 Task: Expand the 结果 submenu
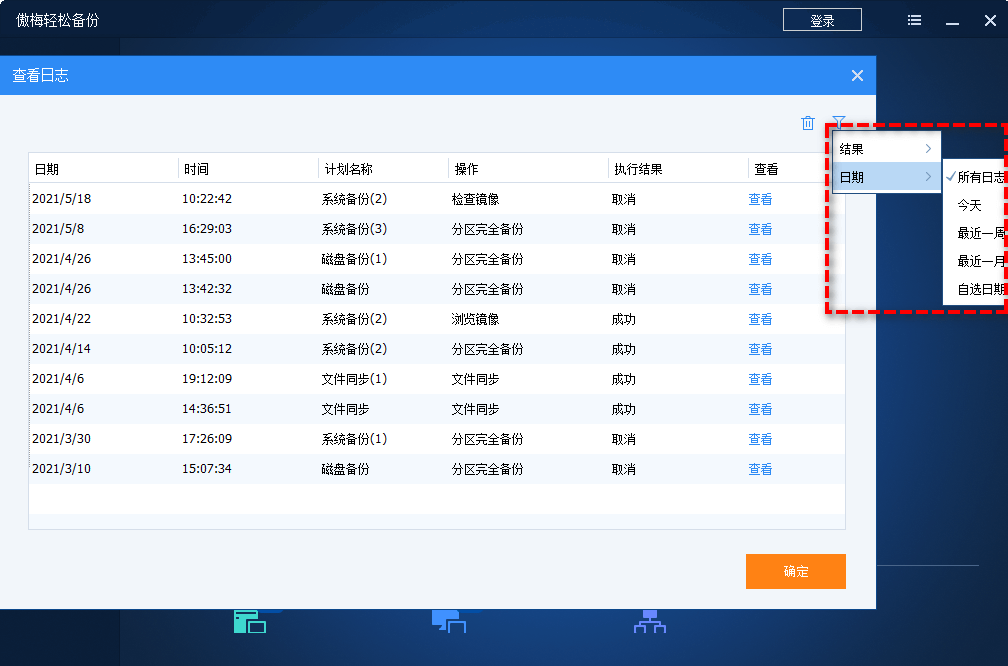coord(886,149)
